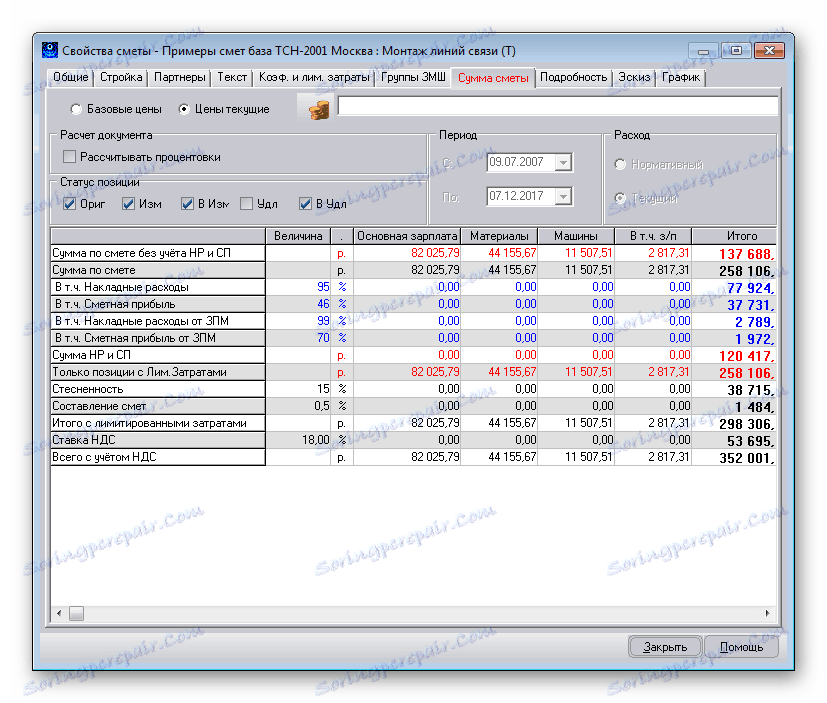Select the Текущий расход radio button

(x=620, y=198)
